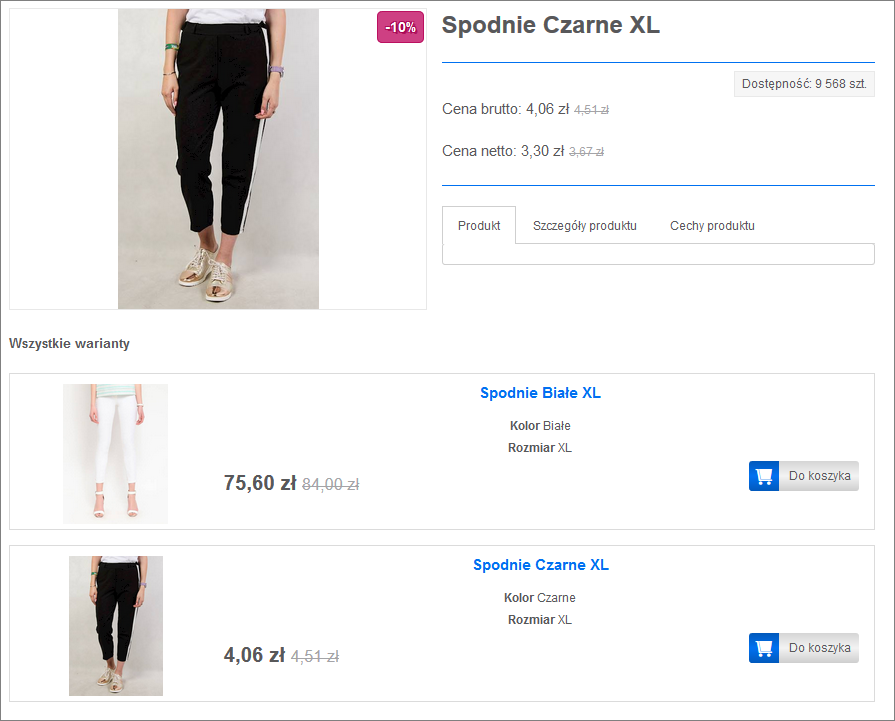Screen dimensions: 895x721
Task: Open the Spodnie Białe XL variant link
Action: click(540, 393)
